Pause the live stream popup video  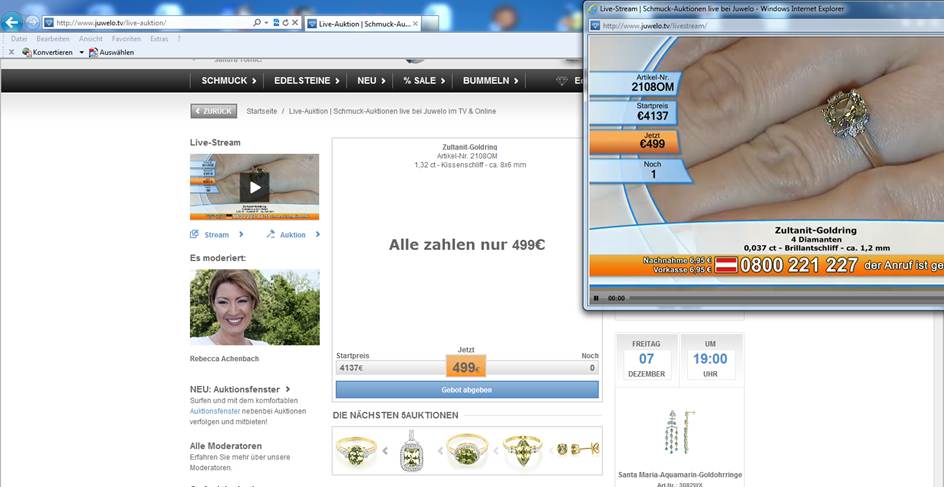597,298
